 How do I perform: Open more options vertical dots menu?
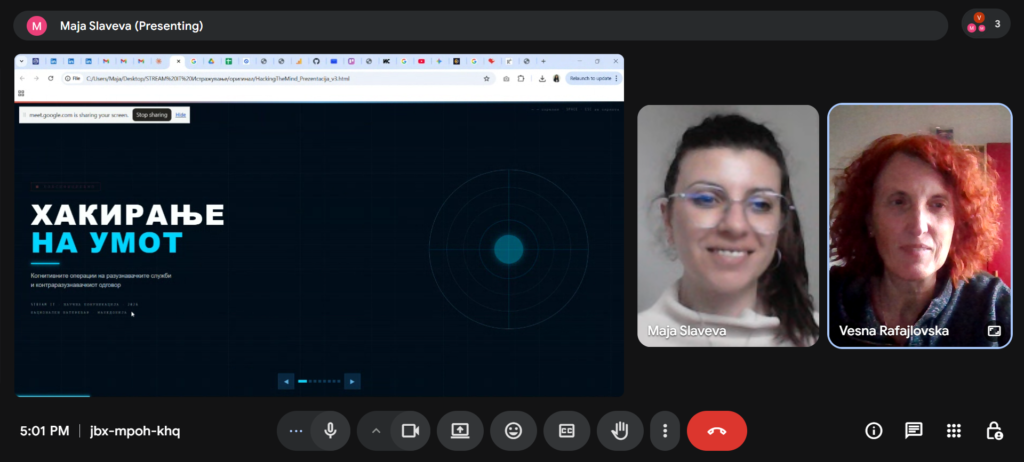pos(665,431)
